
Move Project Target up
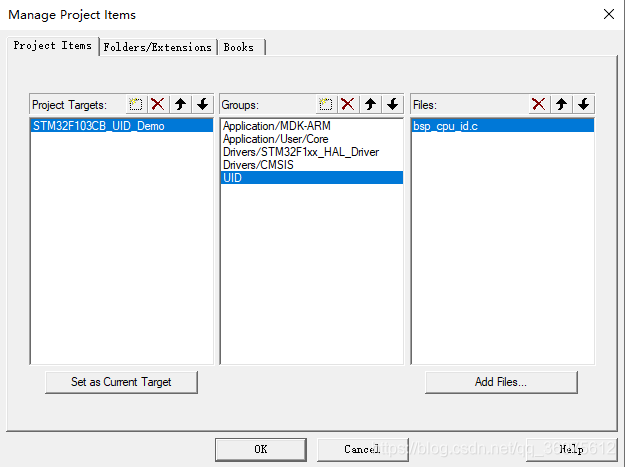pos(181,105)
